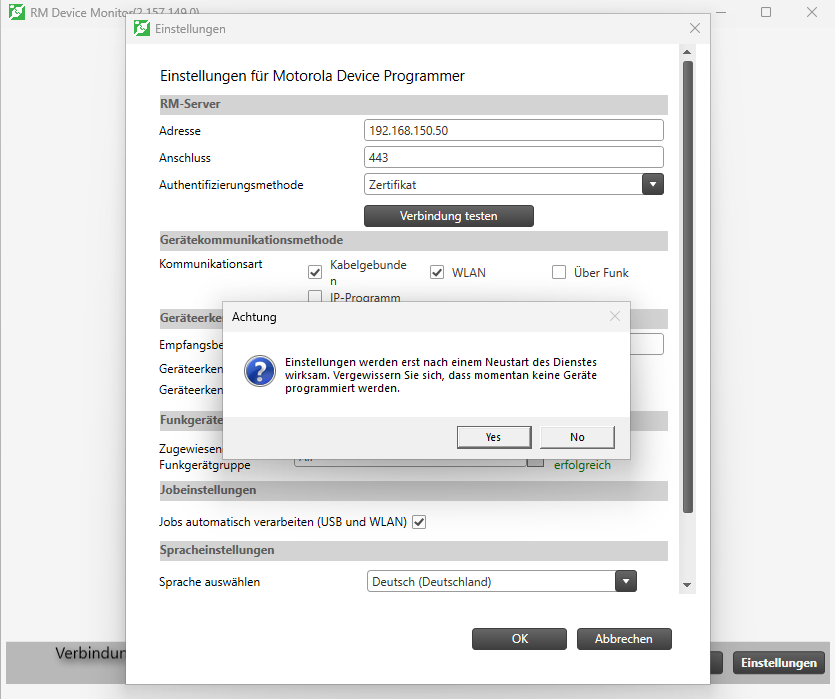This screenshot has width=835, height=699.
Task: Expand the Sprache auswählen dropdown
Action: click(626, 581)
